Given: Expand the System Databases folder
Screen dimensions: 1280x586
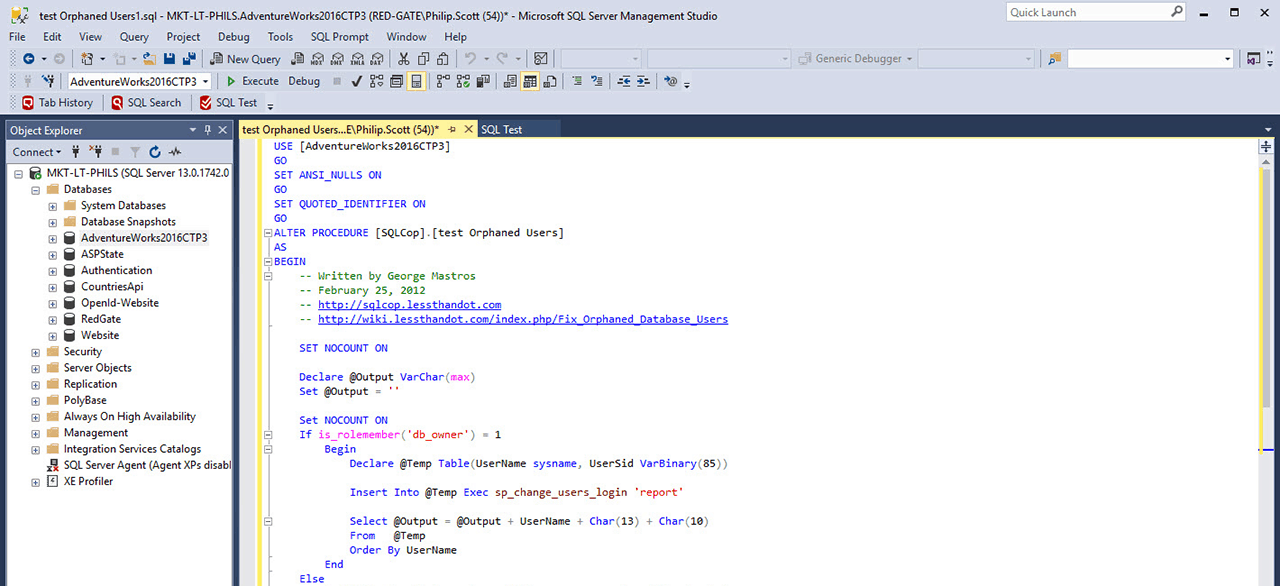Looking at the screenshot, I should pos(51,205).
